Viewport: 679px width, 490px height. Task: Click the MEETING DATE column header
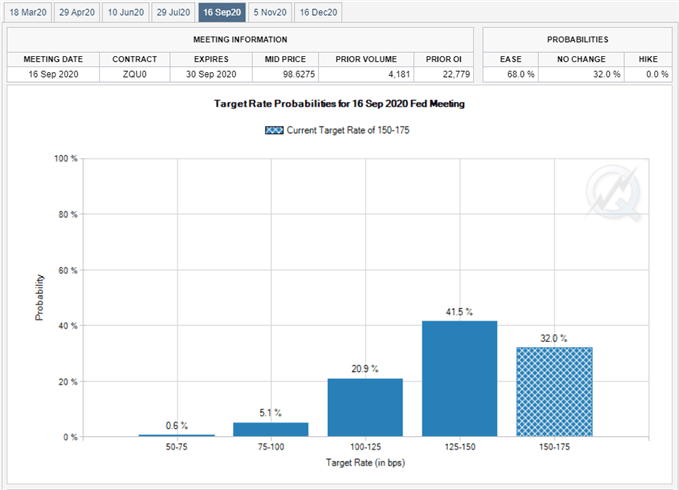click(53, 59)
